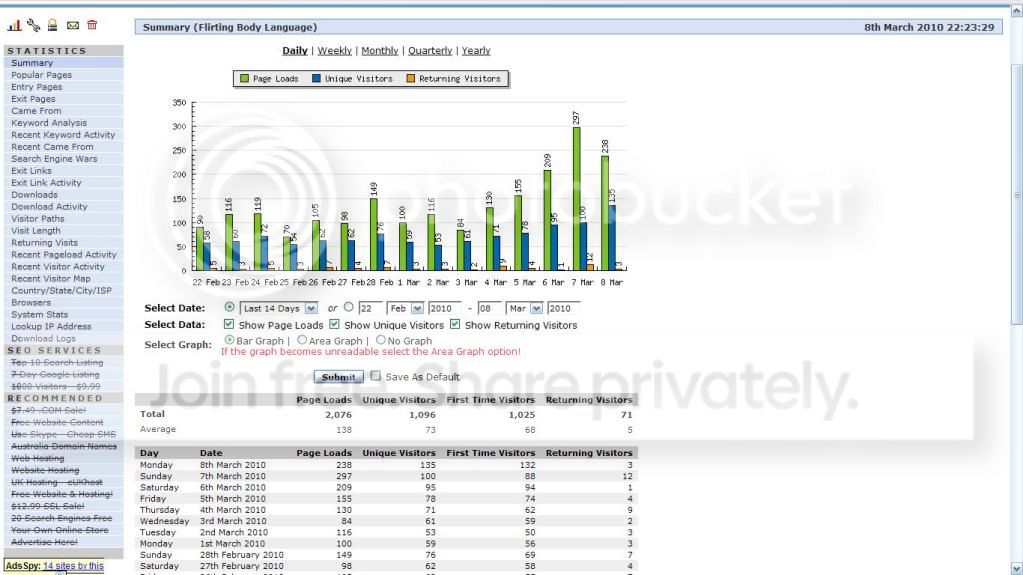Switch to the Yearly view

point(476,50)
